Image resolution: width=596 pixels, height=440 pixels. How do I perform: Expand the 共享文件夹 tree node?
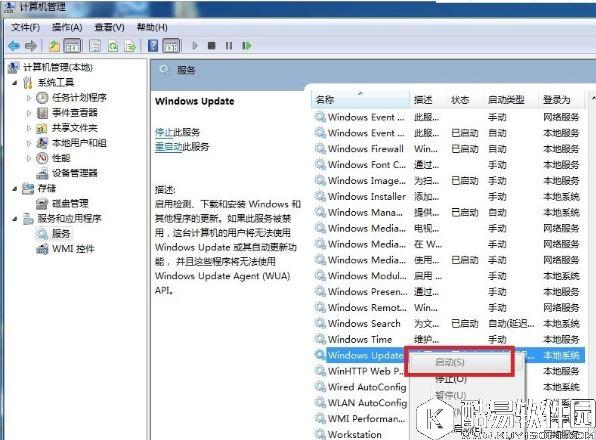(x=29, y=128)
